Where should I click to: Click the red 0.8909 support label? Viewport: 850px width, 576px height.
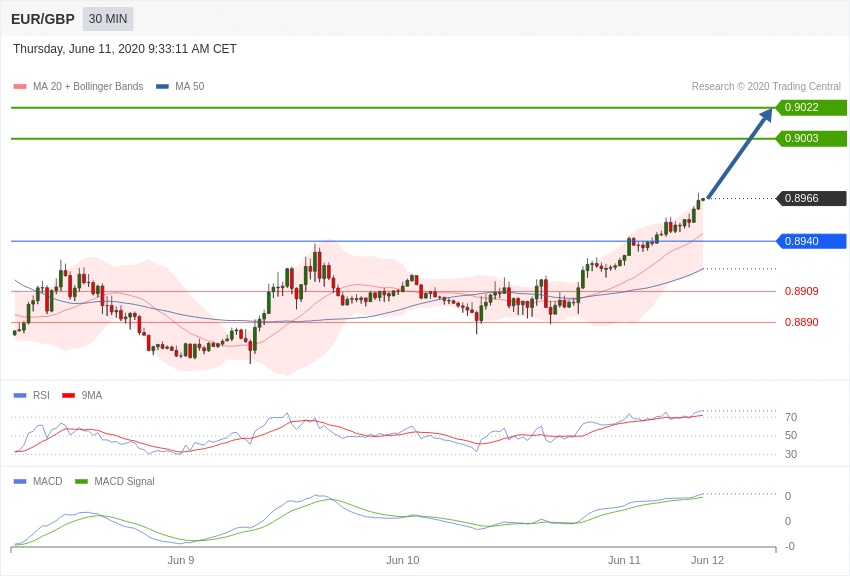pos(801,291)
